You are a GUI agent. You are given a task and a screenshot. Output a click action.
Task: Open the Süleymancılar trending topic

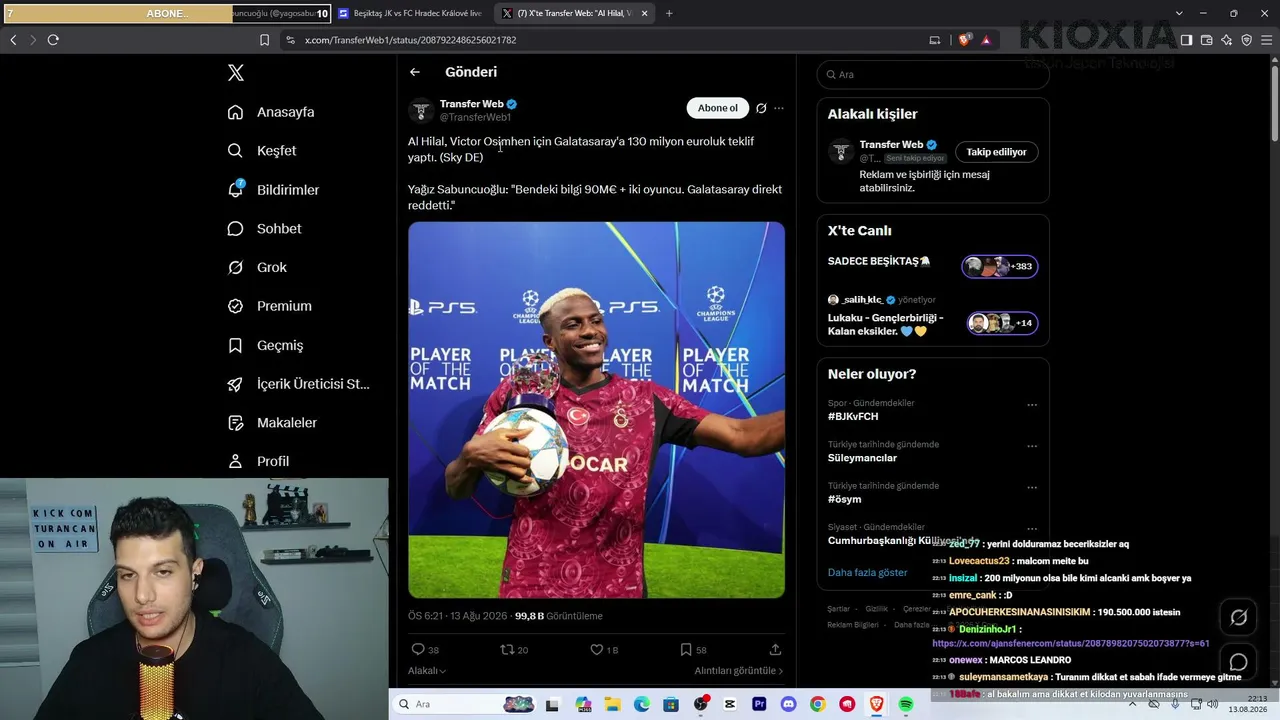[x=862, y=458]
